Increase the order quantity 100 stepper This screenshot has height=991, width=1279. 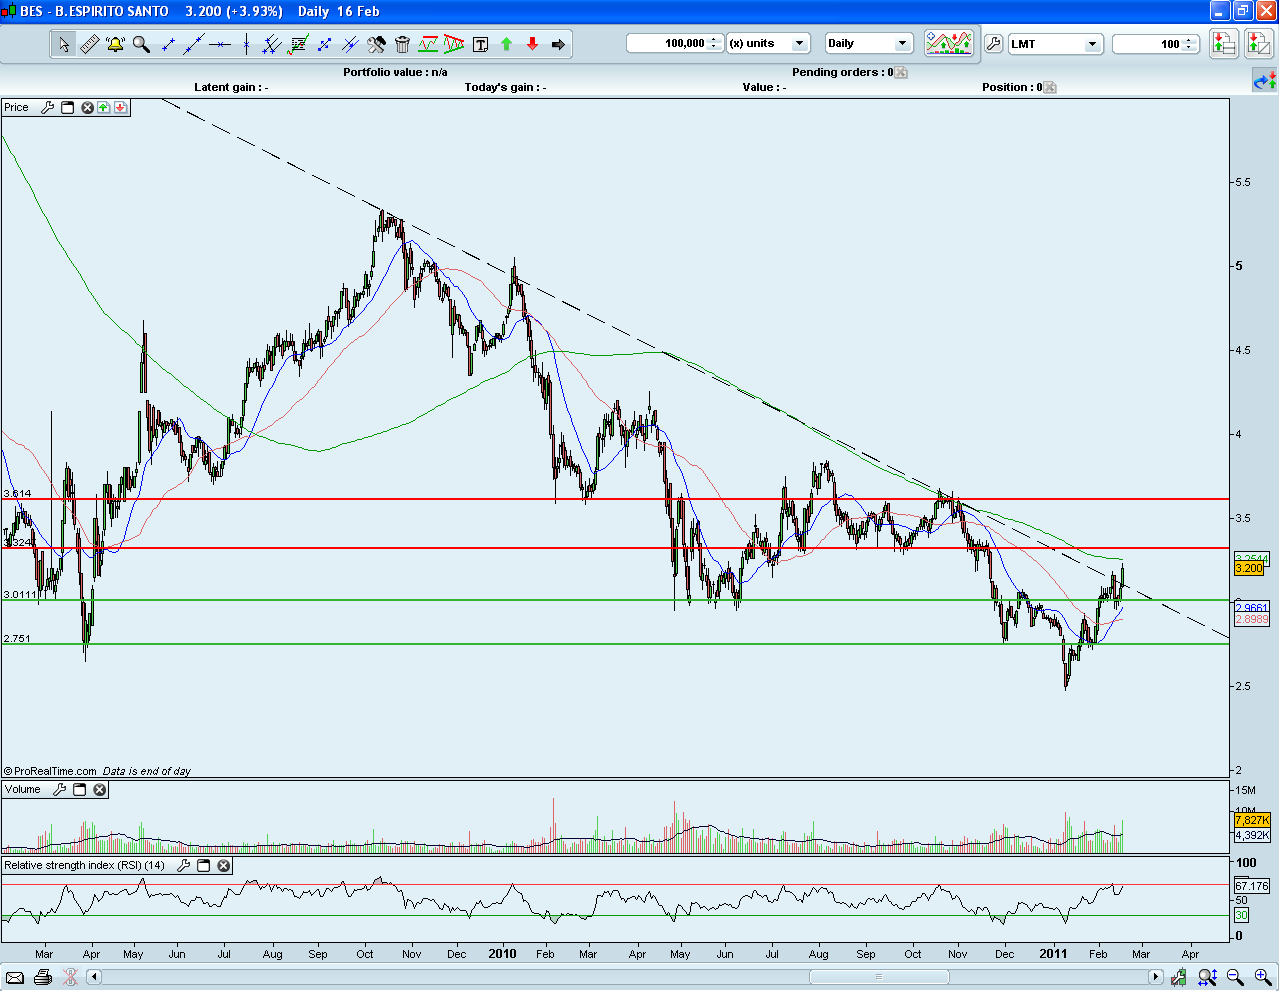click(x=1190, y=40)
